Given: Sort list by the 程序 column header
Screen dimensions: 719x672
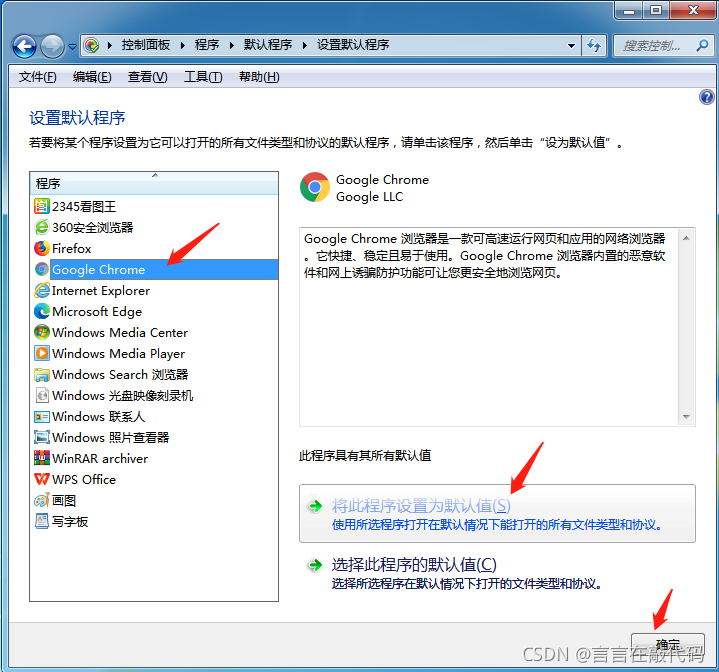Looking at the screenshot, I should [x=154, y=183].
